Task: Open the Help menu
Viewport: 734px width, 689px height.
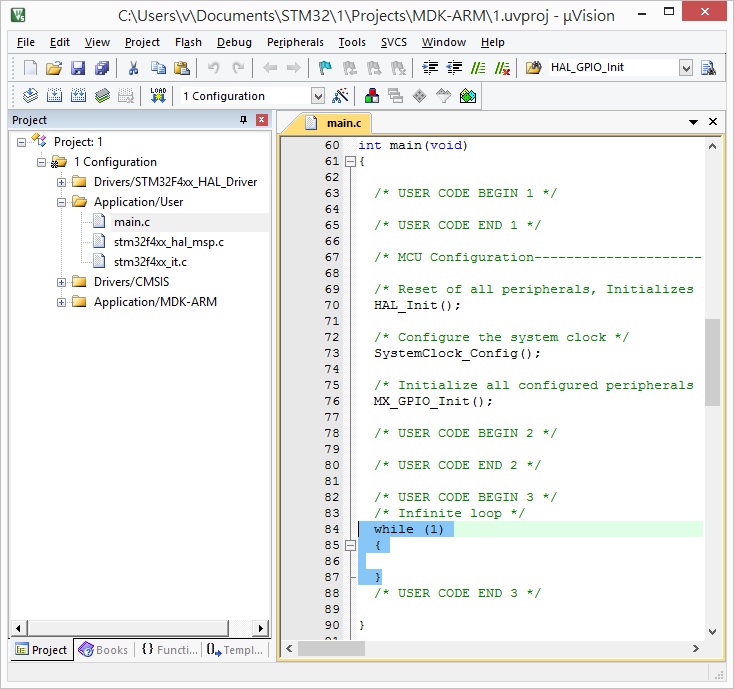Action: point(492,42)
